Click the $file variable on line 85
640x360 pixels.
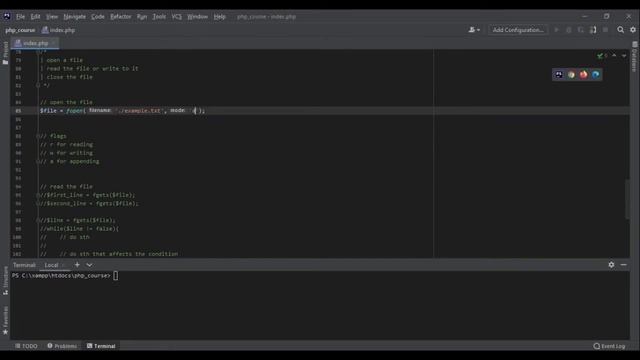(48, 111)
